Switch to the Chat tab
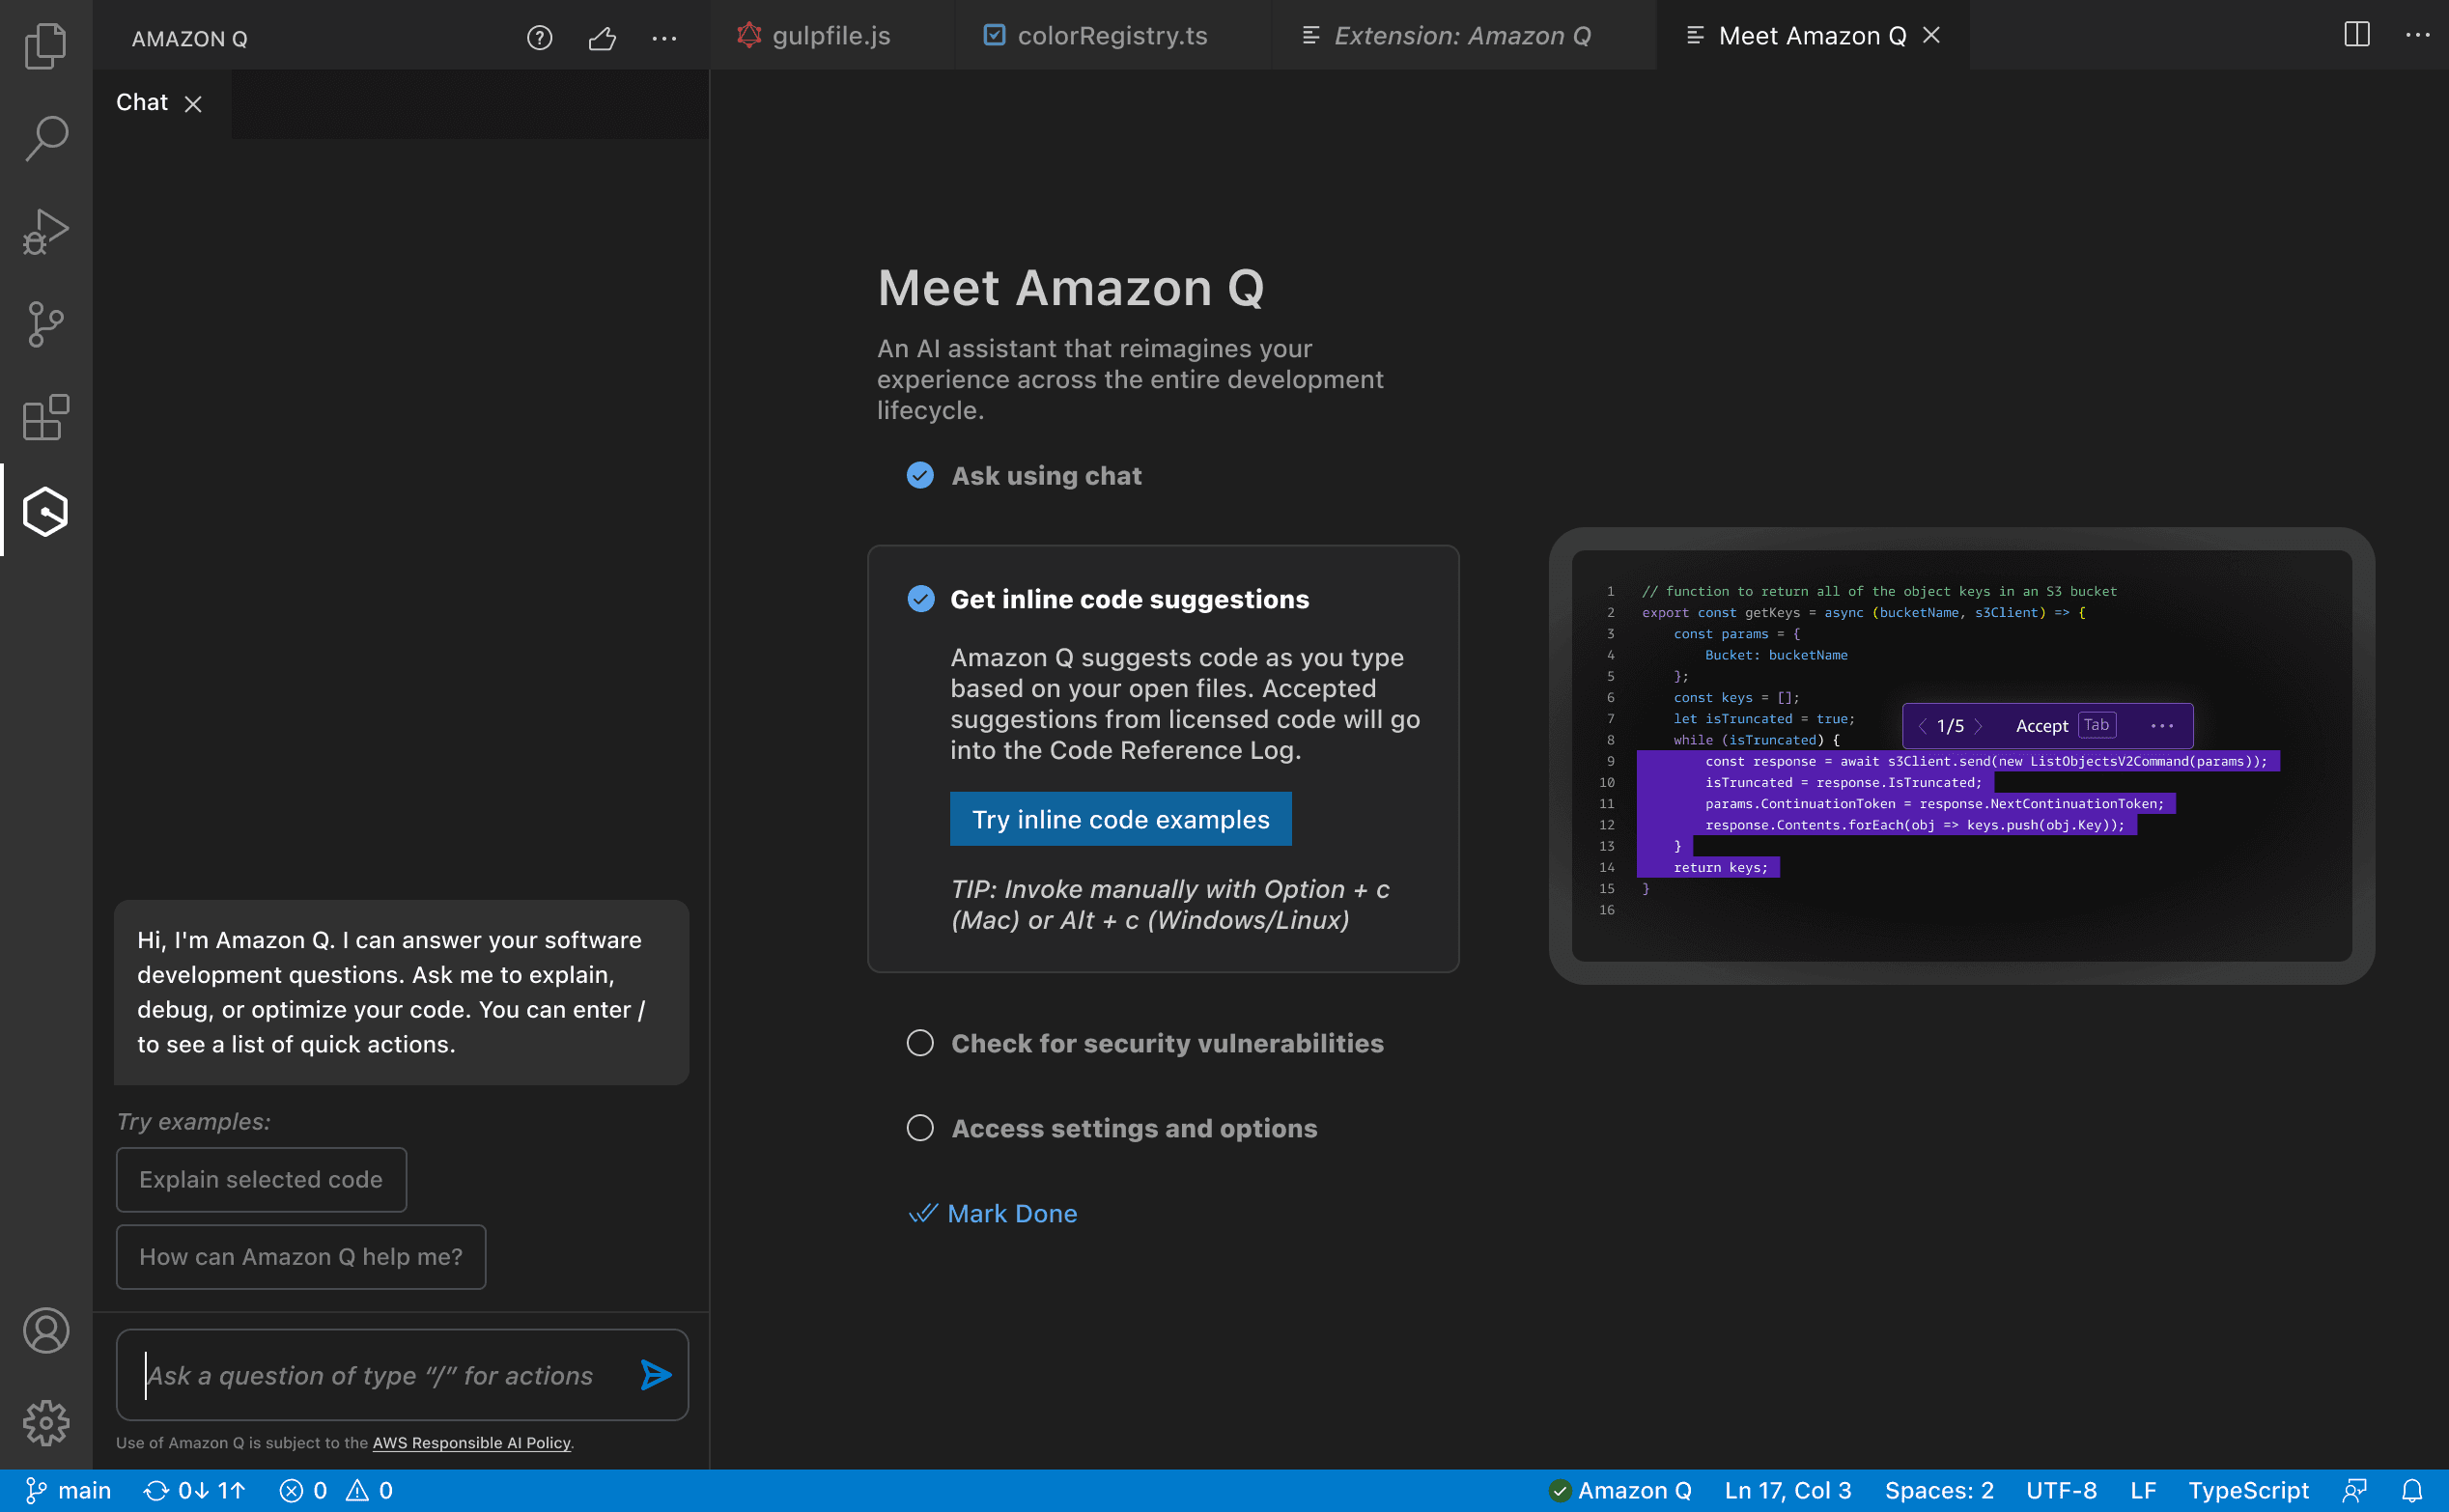Screen dimensions: 2449x1512 [x=142, y=102]
